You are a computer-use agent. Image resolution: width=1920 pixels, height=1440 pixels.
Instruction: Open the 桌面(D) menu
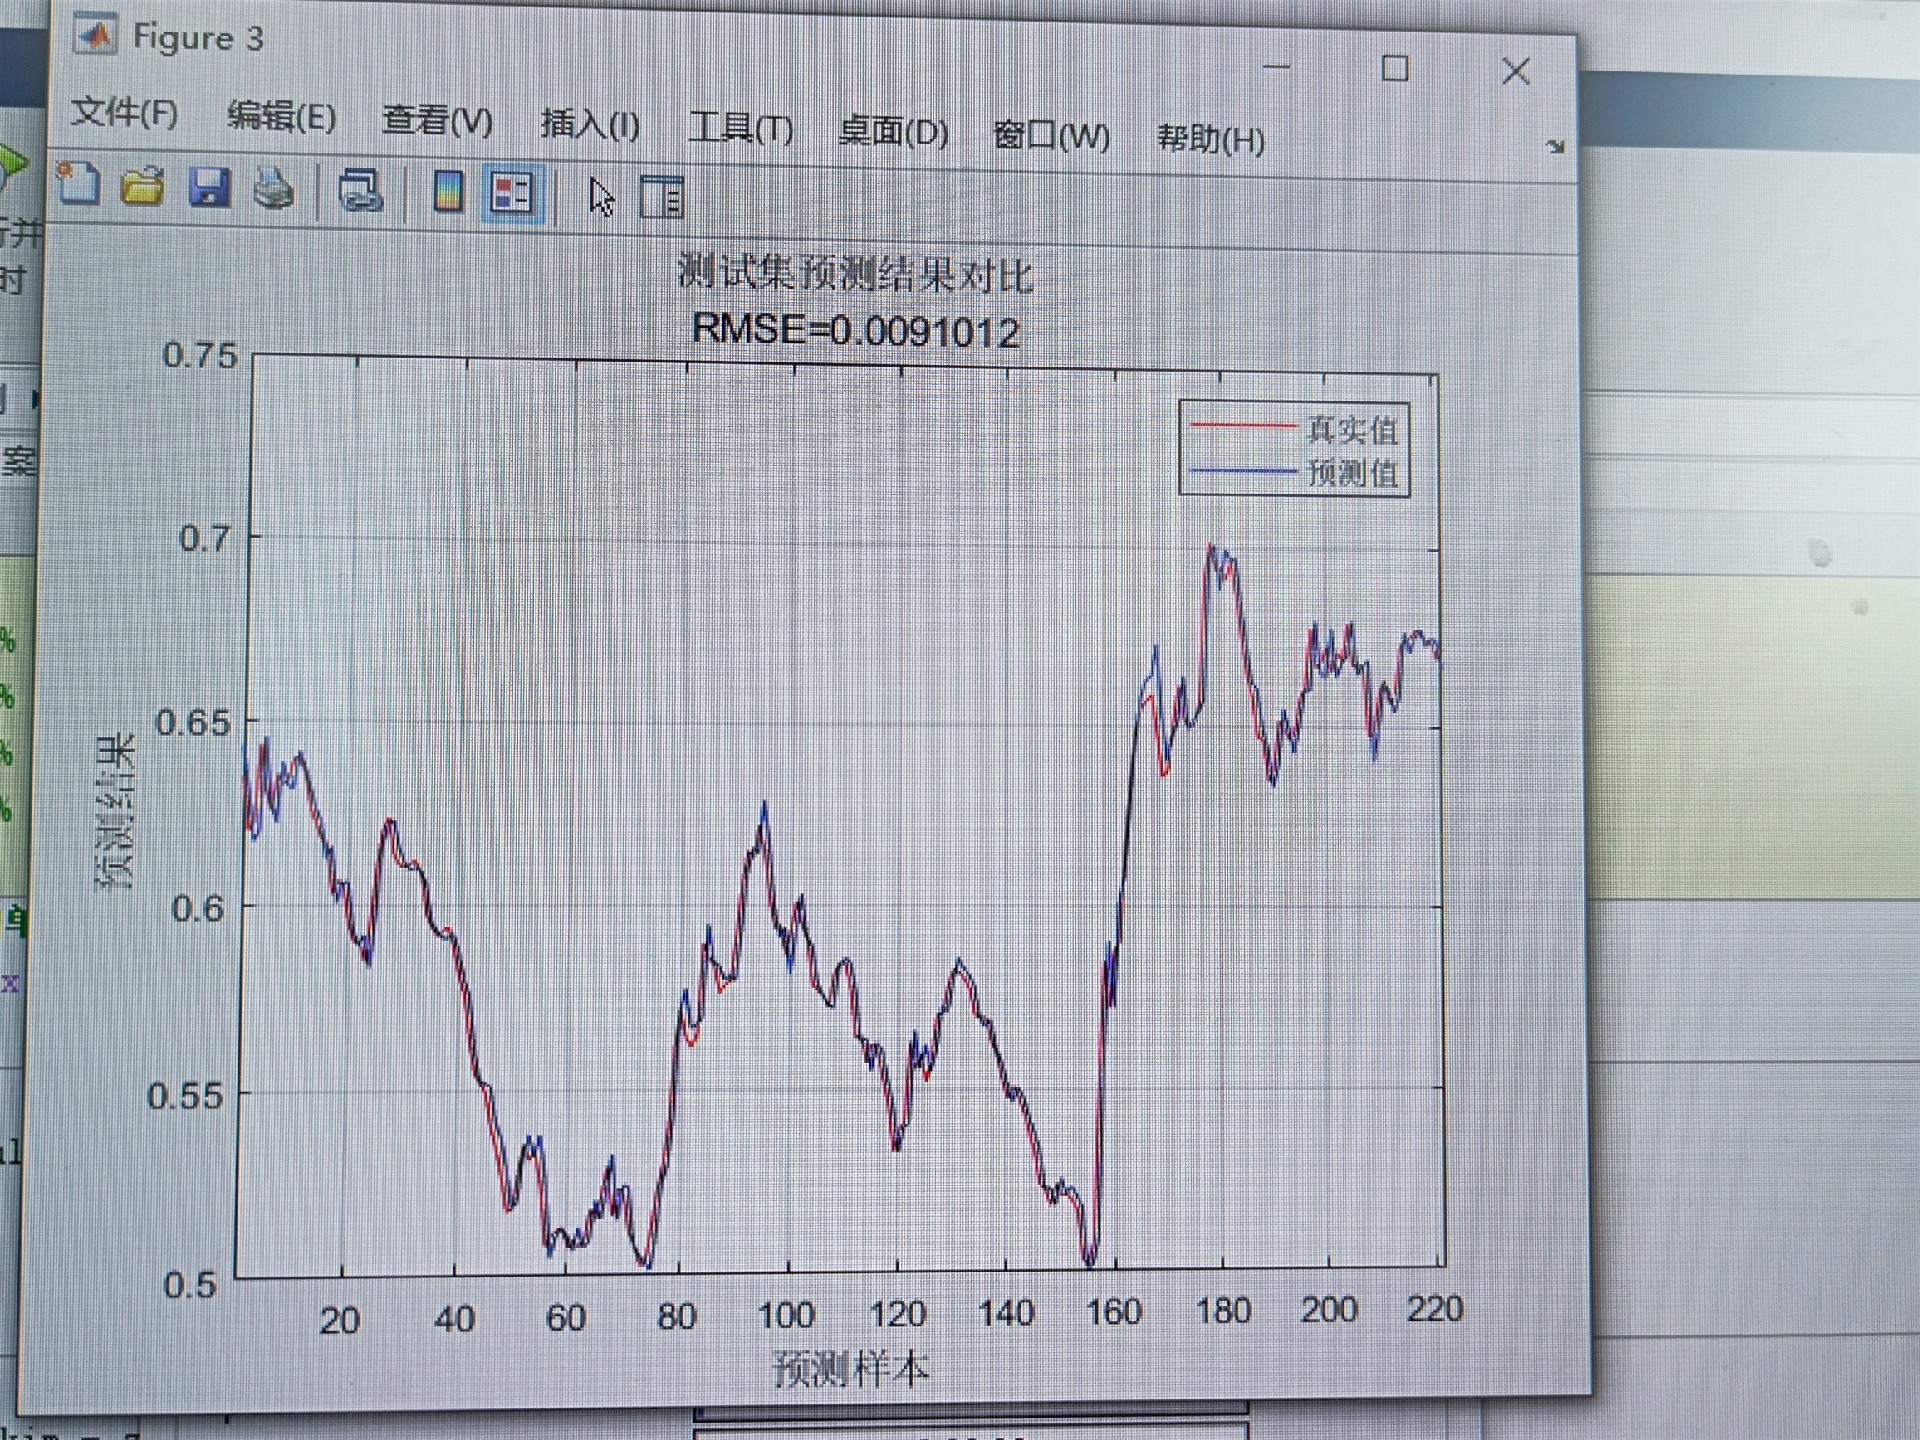click(893, 132)
